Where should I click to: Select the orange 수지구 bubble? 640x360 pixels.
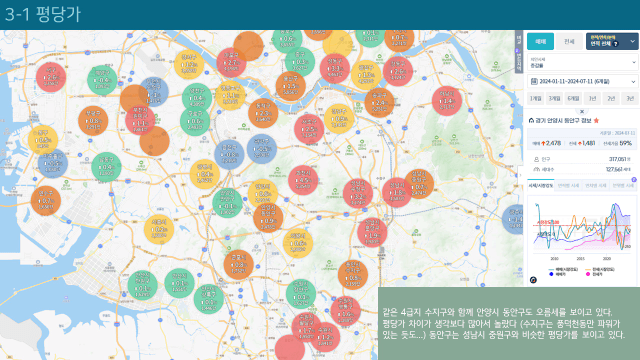(x=353, y=275)
